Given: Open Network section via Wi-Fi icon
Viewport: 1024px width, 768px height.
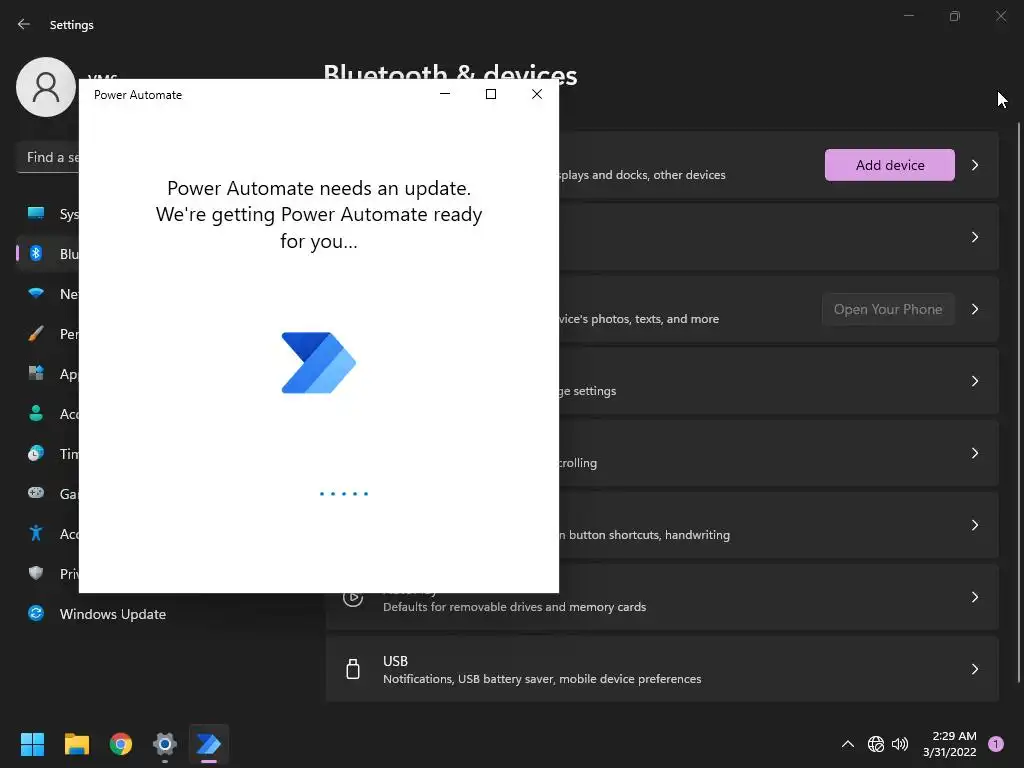Looking at the screenshot, I should point(36,293).
